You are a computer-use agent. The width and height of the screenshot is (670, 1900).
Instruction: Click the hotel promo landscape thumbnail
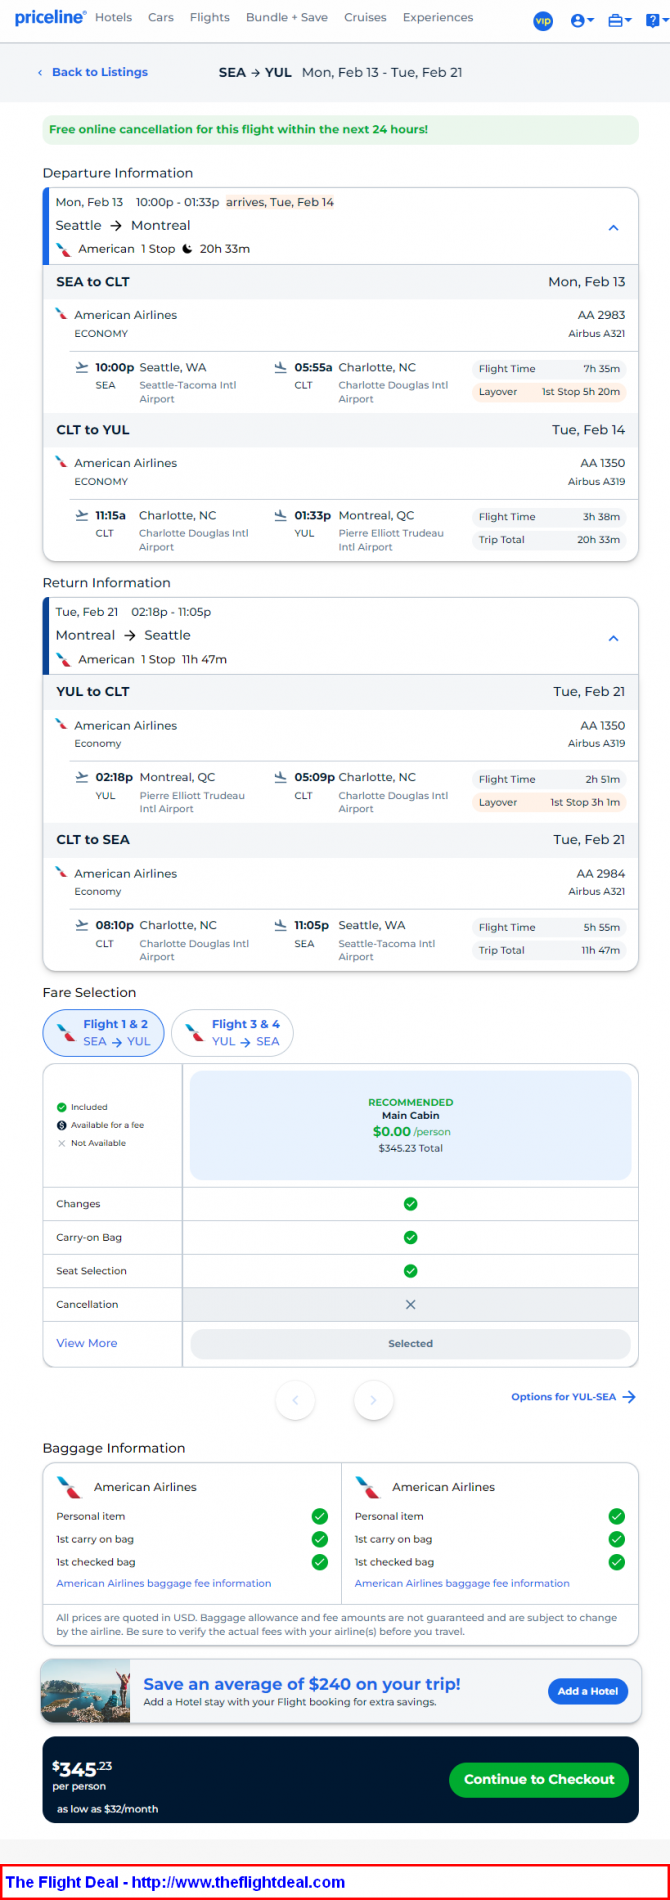point(86,1691)
